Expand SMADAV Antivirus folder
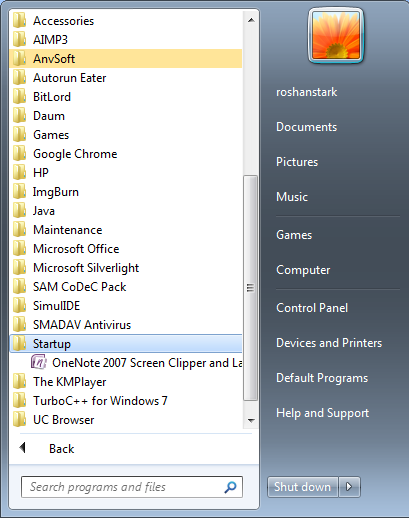Screen dimensions: 409x518 pos(126,325)
